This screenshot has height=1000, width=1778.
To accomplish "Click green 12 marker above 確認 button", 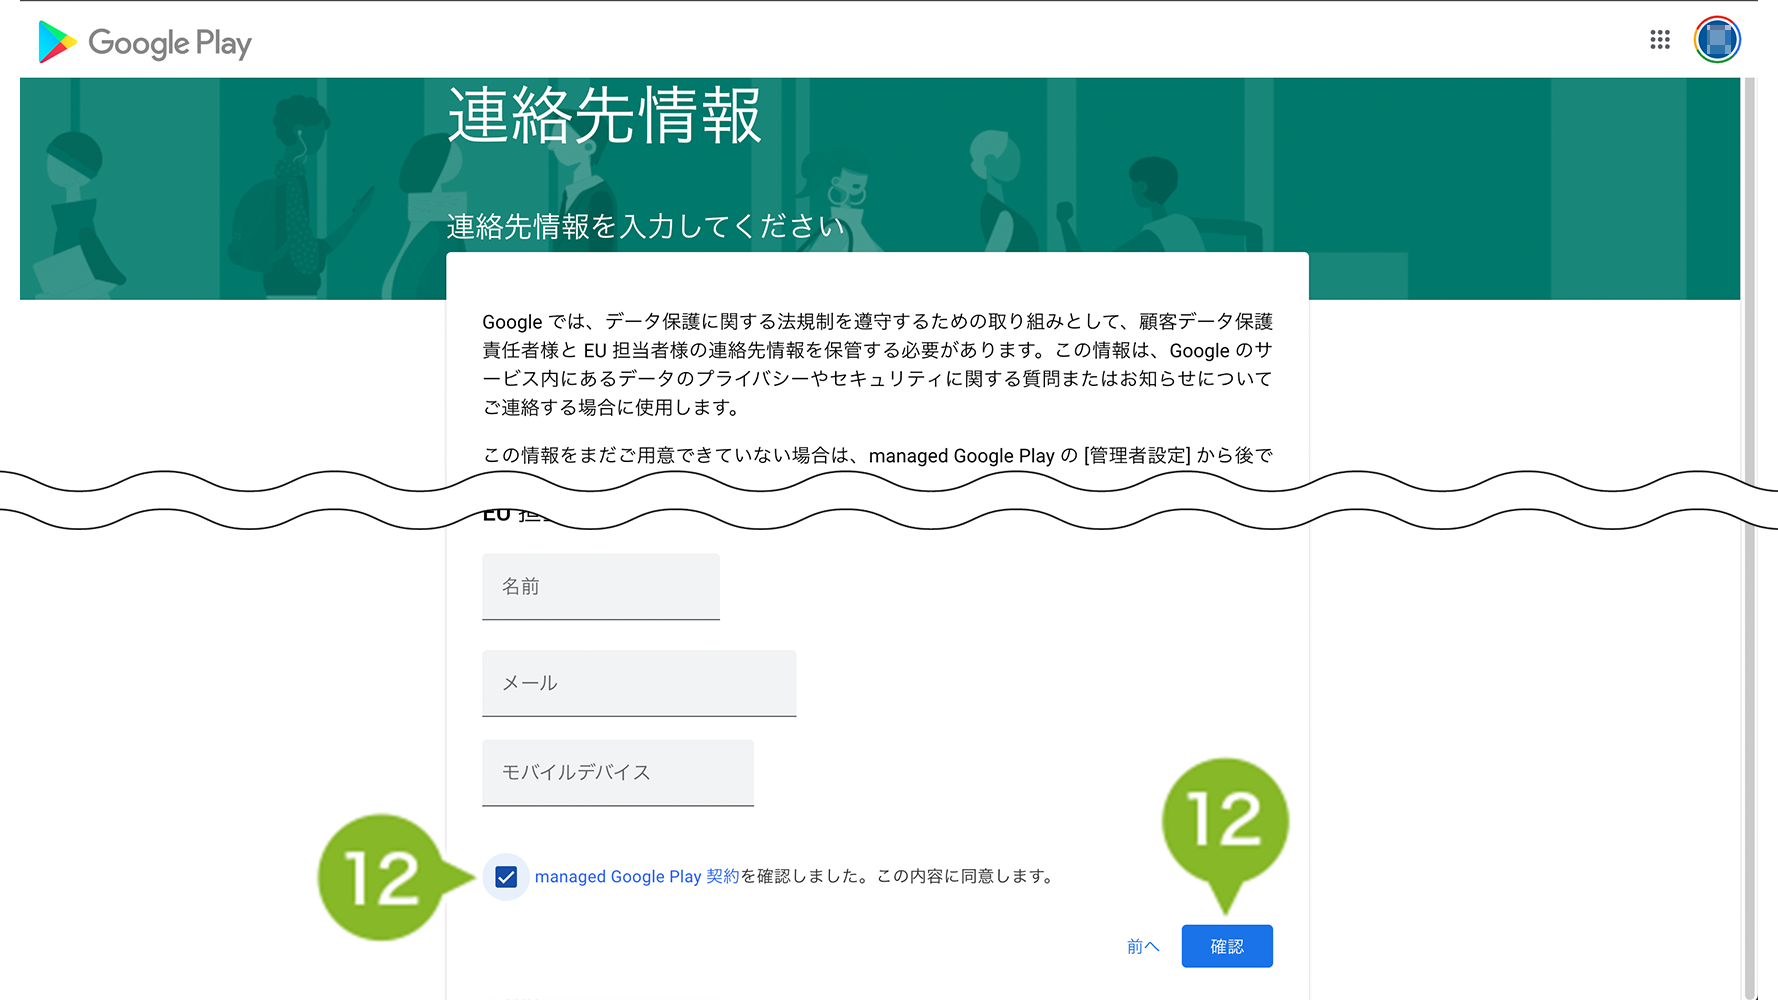I will pyautogui.click(x=1225, y=820).
